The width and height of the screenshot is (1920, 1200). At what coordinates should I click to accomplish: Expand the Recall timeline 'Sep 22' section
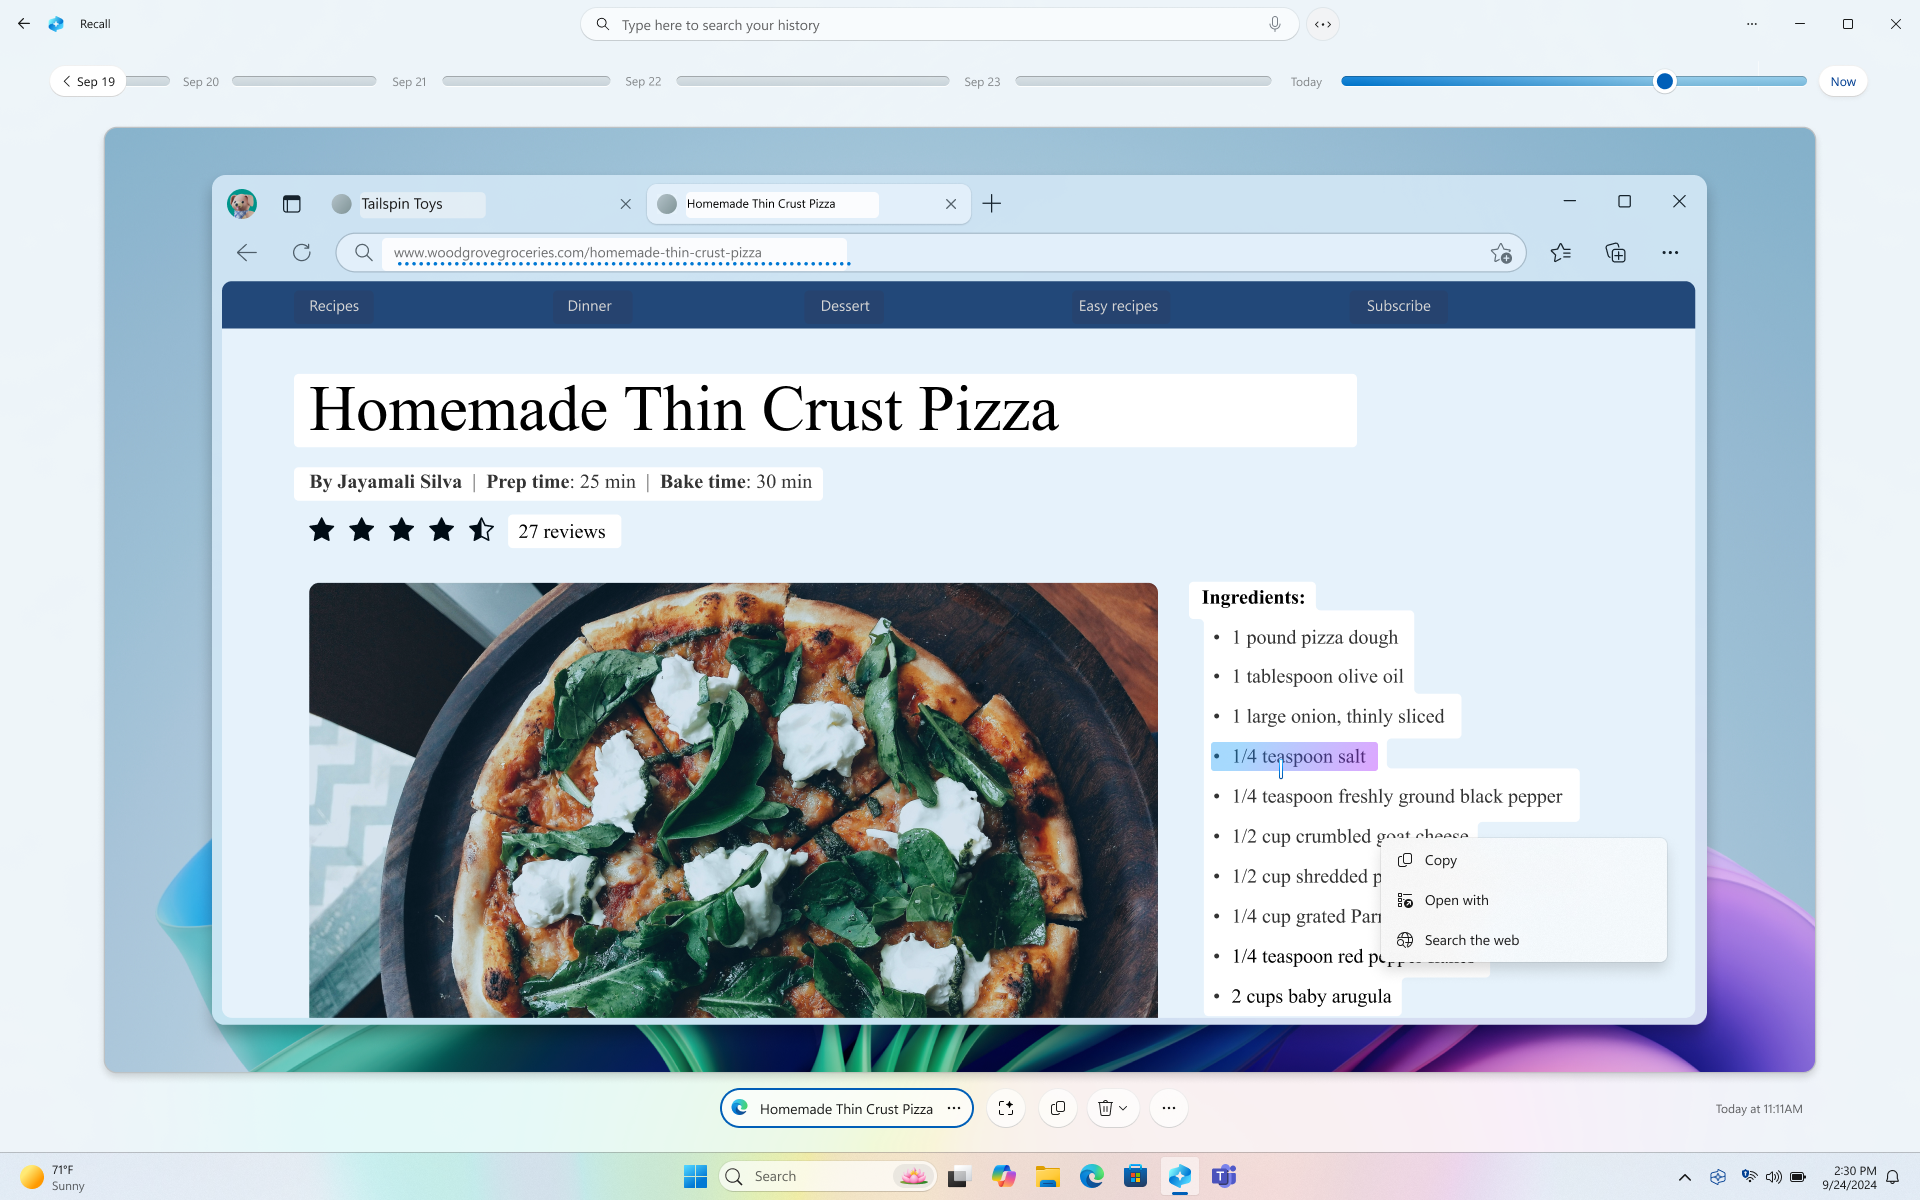pos(643,80)
